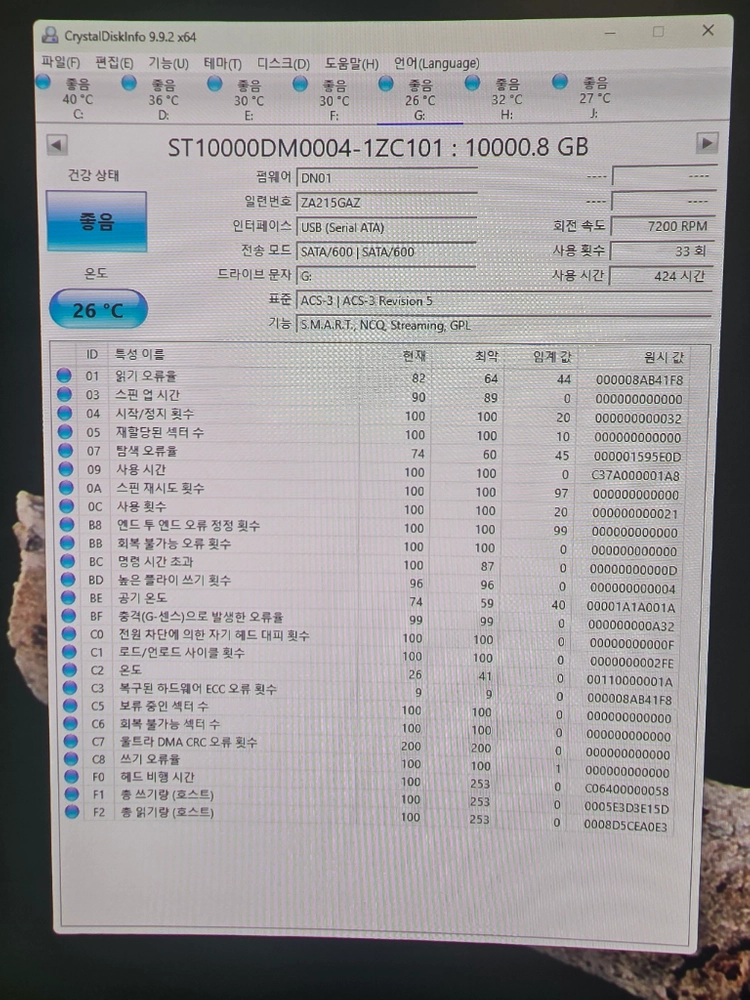Click the status orb for 07 탐색 오류율
The height and width of the screenshot is (1000, 750).
(66, 450)
